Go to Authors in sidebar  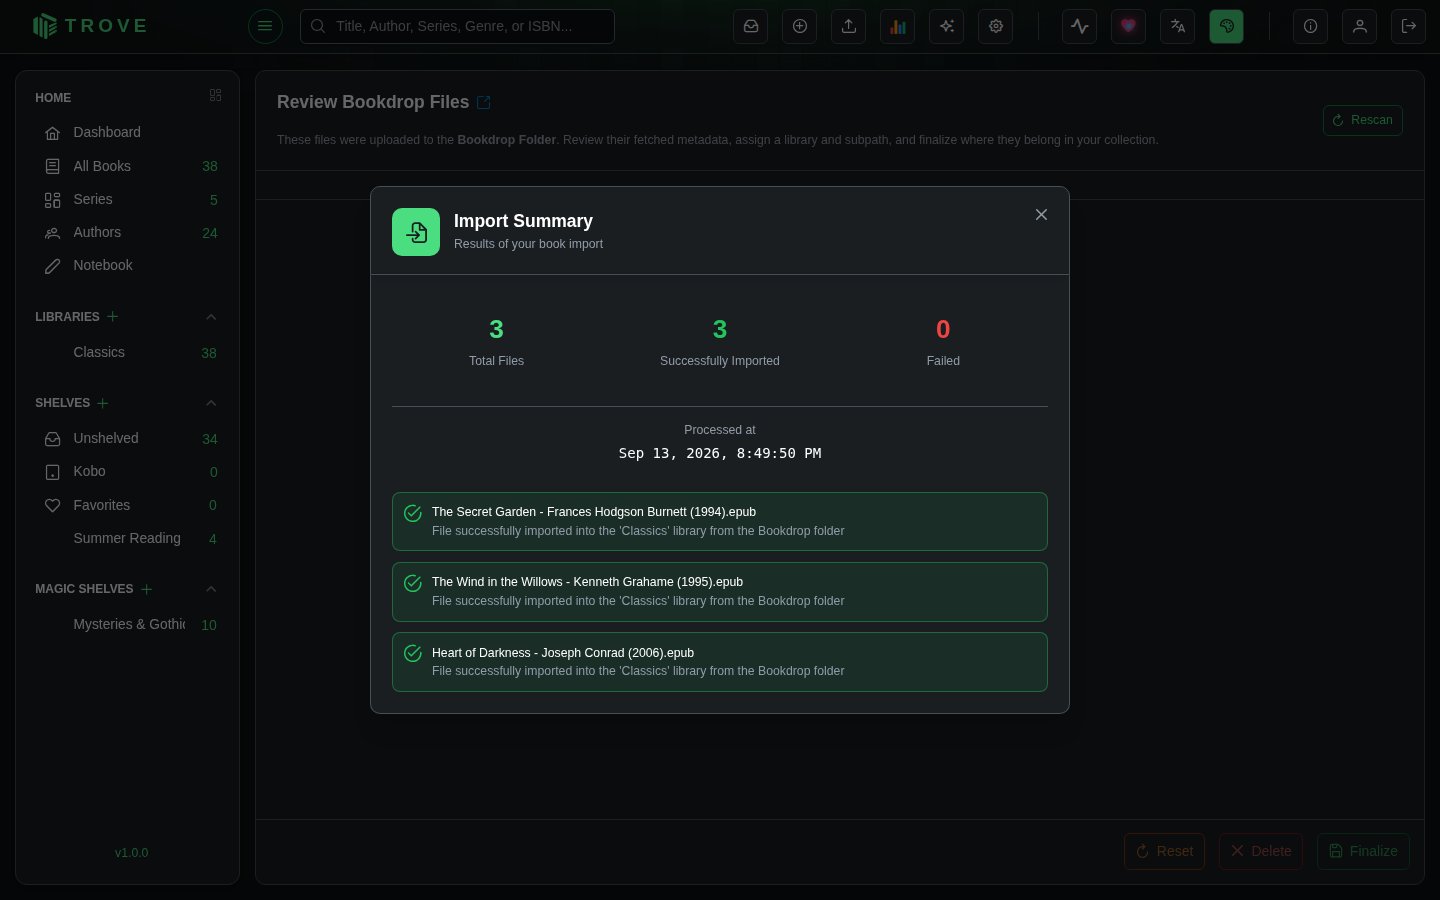tap(127, 232)
